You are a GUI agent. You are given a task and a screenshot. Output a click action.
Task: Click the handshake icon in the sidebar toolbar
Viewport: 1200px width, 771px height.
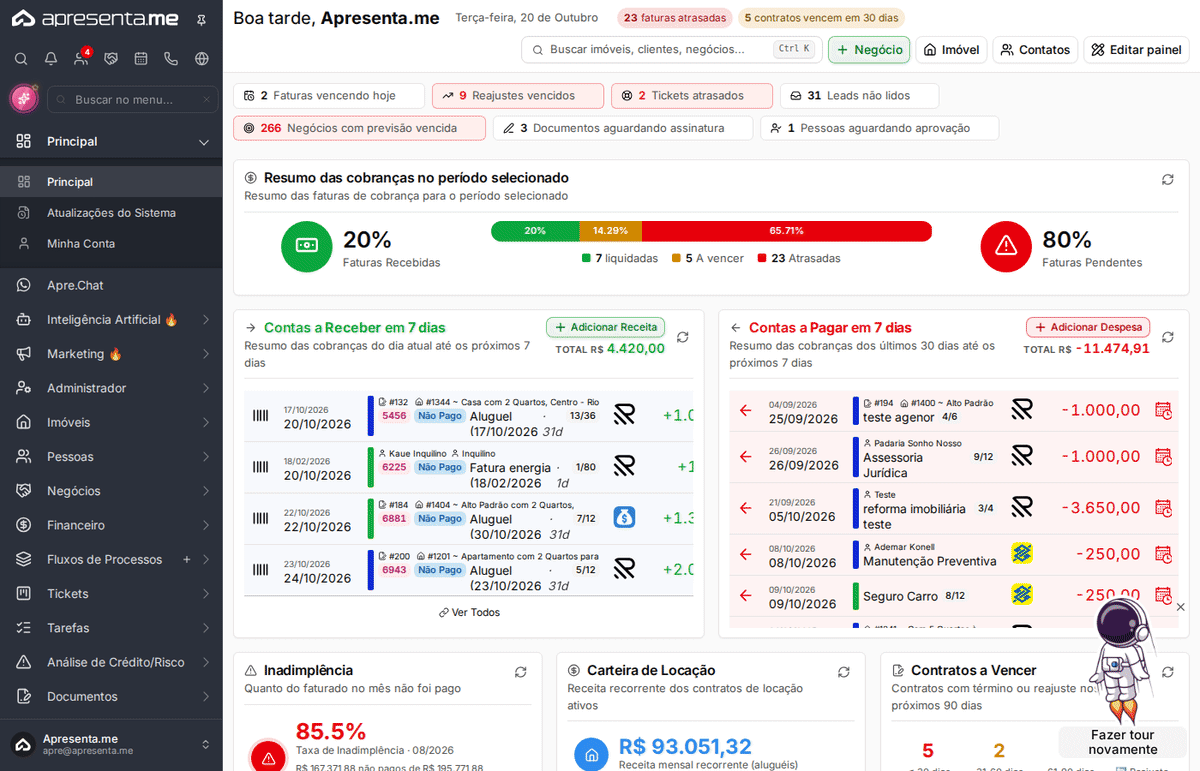(x=111, y=59)
